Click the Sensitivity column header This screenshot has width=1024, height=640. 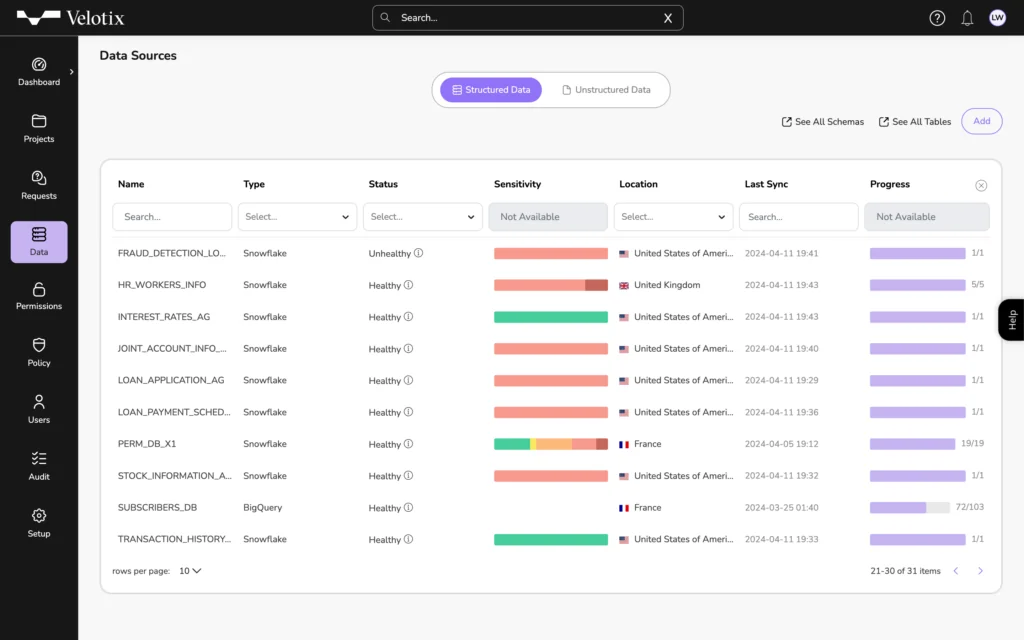pyautogui.click(x=517, y=184)
